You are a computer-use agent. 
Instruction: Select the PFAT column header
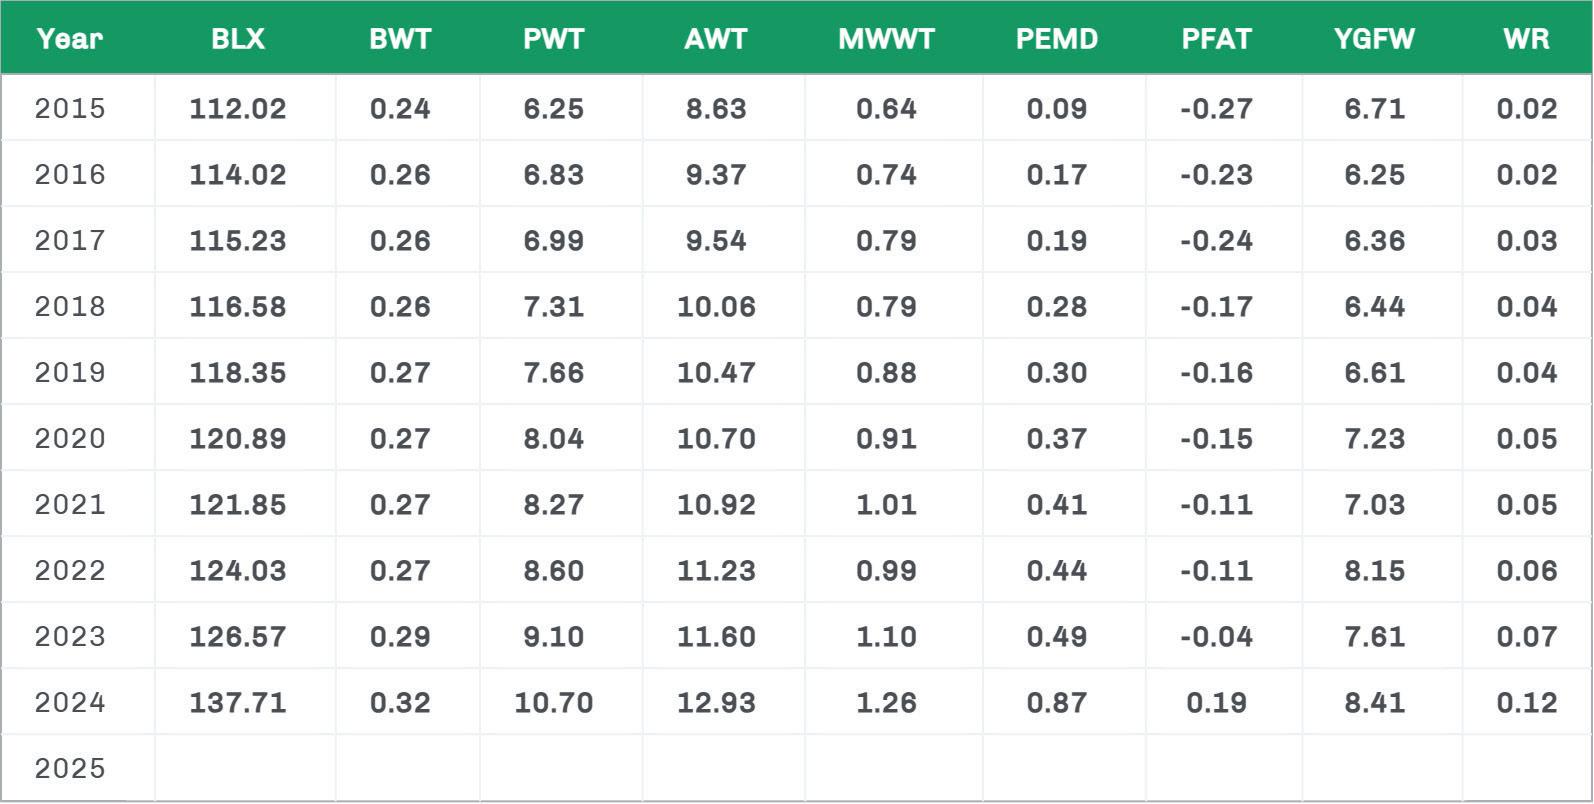pyautogui.click(x=1216, y=39)
